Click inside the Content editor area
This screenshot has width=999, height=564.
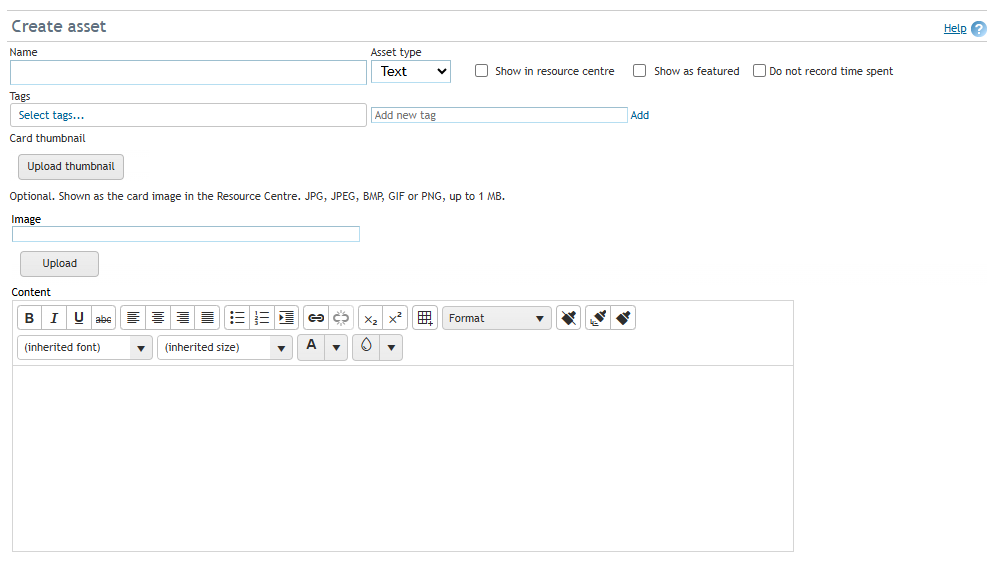tap(403, 458)
